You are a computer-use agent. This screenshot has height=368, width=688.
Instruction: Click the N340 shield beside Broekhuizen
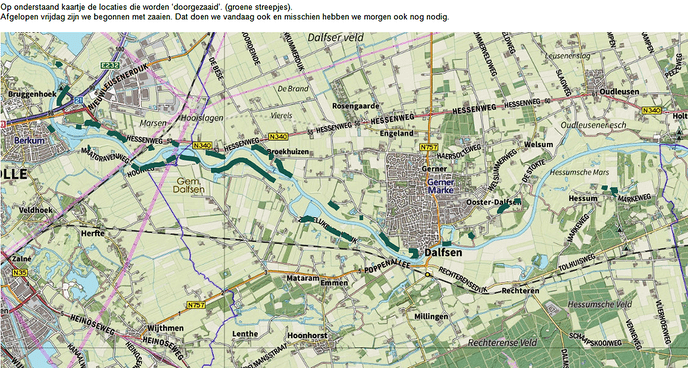click(278, 137)
